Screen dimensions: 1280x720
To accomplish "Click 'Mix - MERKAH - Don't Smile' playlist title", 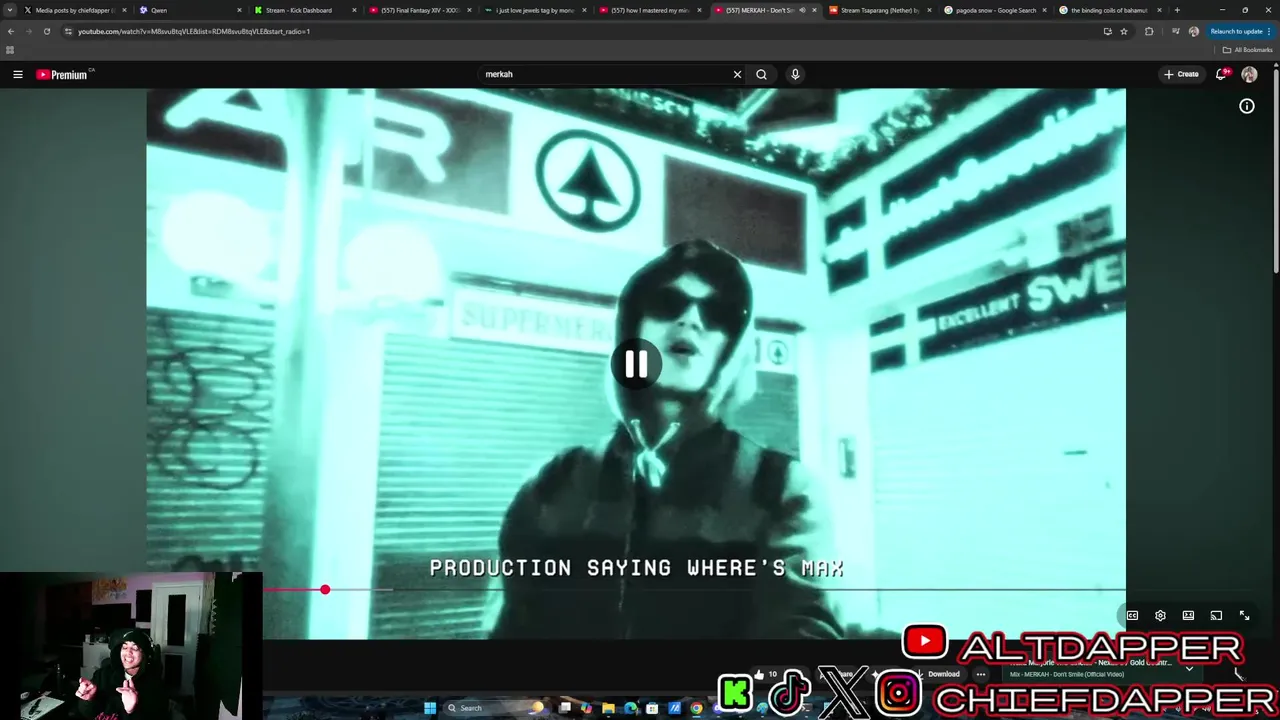I will pyautogui.click(x=1067, y=674).
